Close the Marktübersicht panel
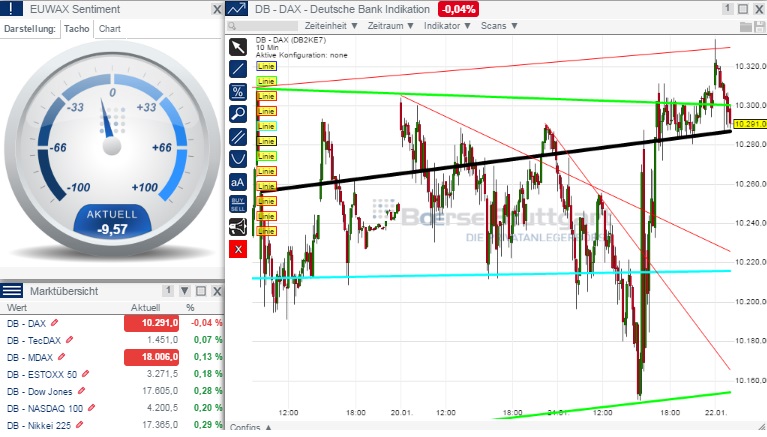This screenshot has height=437, width=767. click(217, 291)
